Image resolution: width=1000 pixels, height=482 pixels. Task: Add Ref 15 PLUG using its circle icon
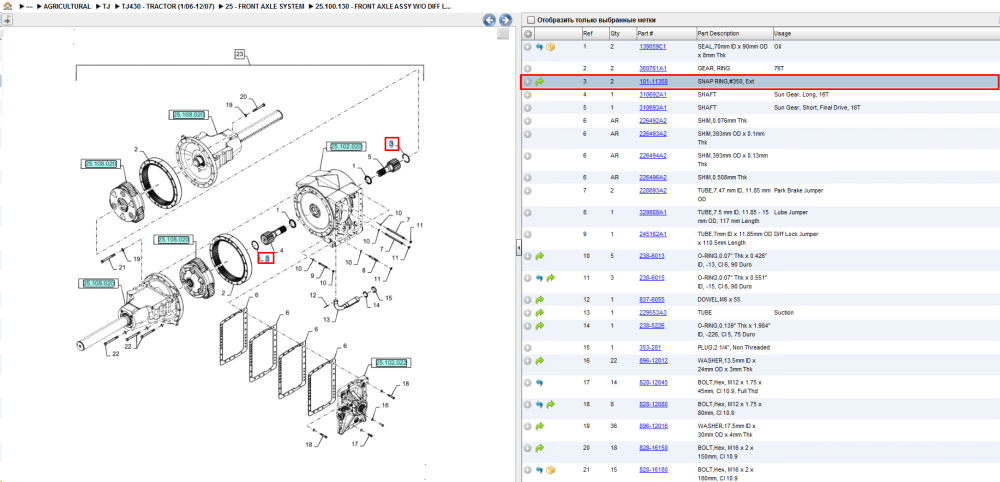(x=528, y=347)
